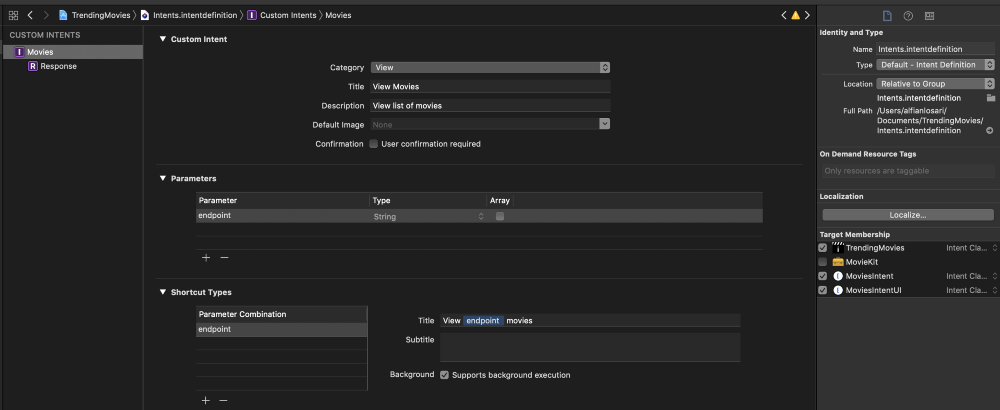Open the Category dropdown set to View
Image resolution: width=1000 pixels, height=410 pixels.
point(490,67)
